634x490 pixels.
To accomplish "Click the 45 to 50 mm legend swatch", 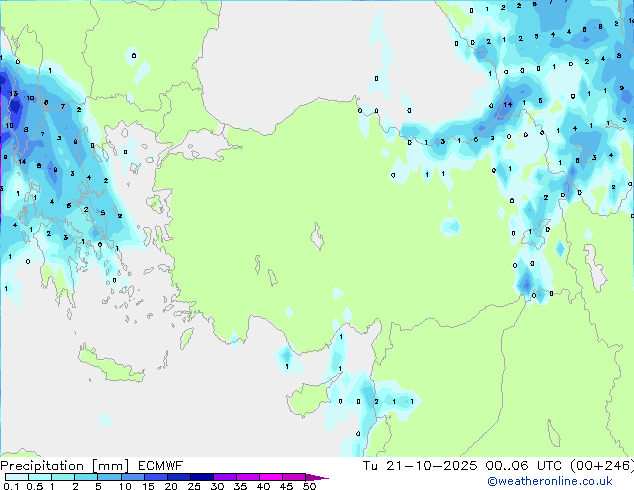I will coord(294,477).
